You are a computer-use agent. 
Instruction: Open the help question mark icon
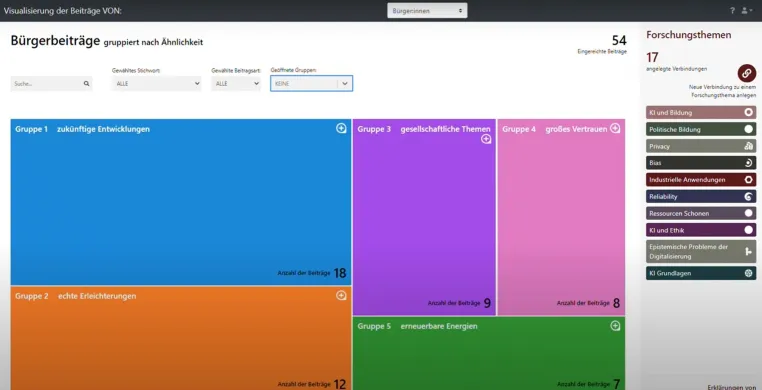pyautogui.click(x=732, y=10)
